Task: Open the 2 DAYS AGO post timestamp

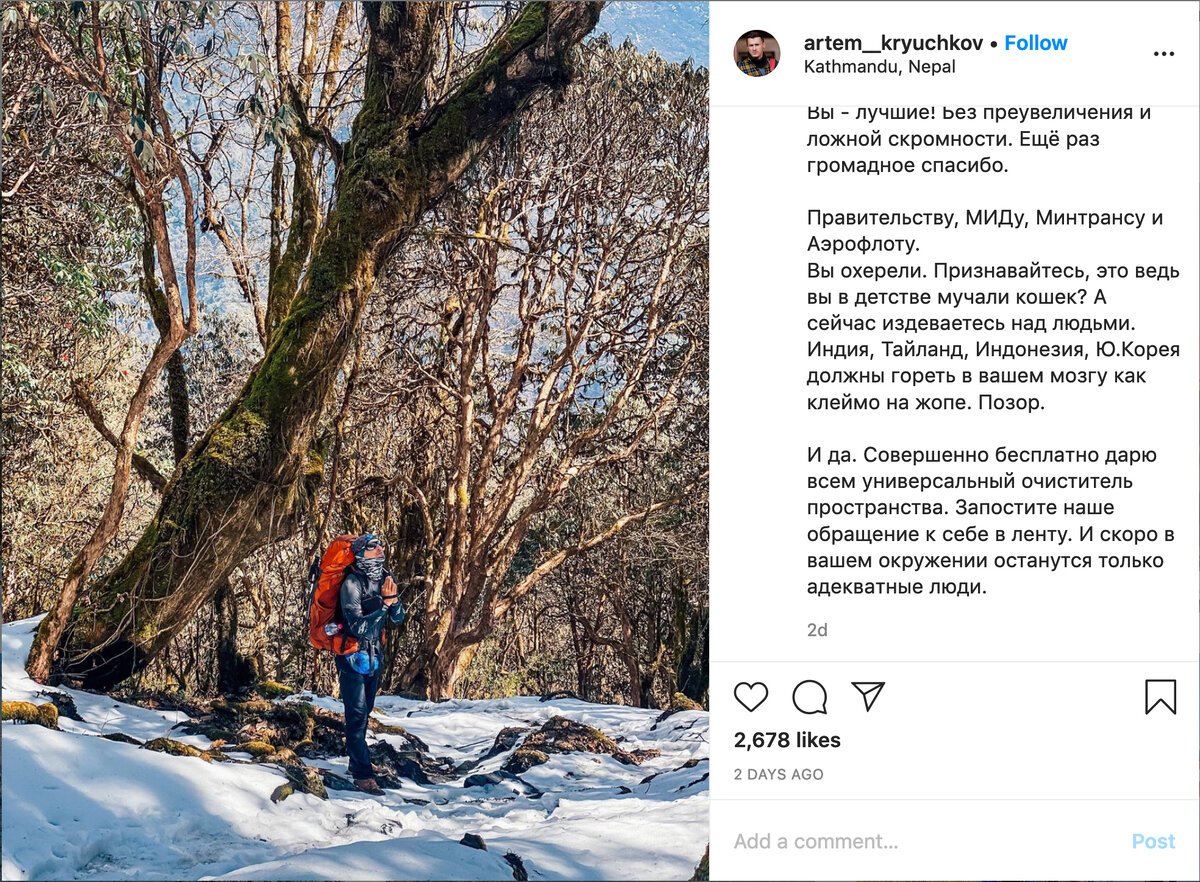Action: coord(779,774)
